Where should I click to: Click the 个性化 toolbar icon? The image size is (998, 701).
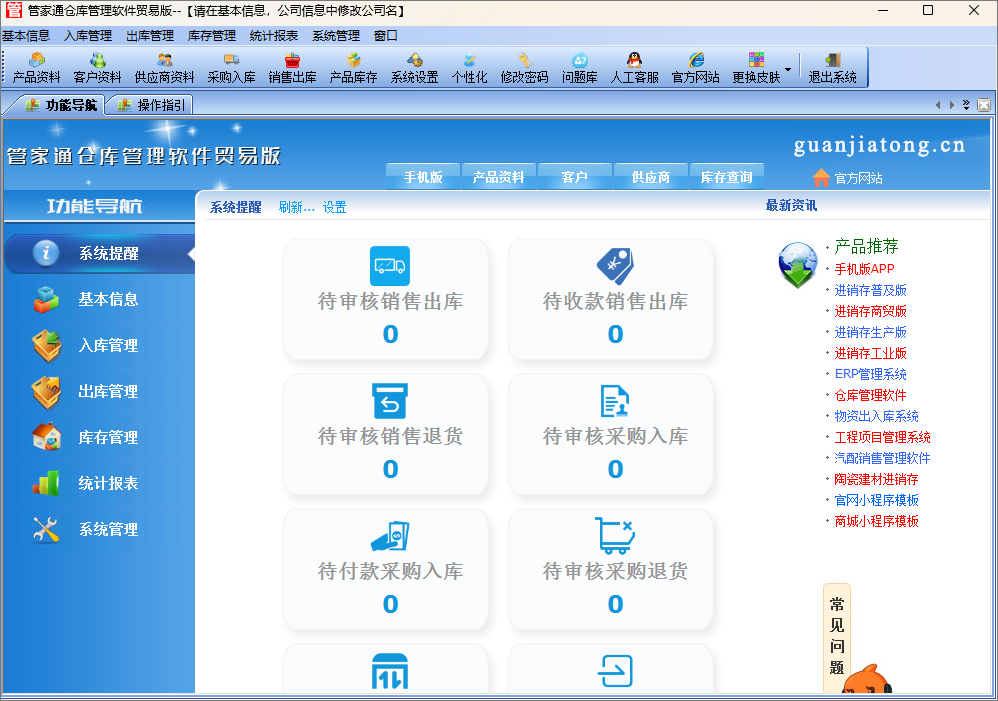click(x=469, y=68)
